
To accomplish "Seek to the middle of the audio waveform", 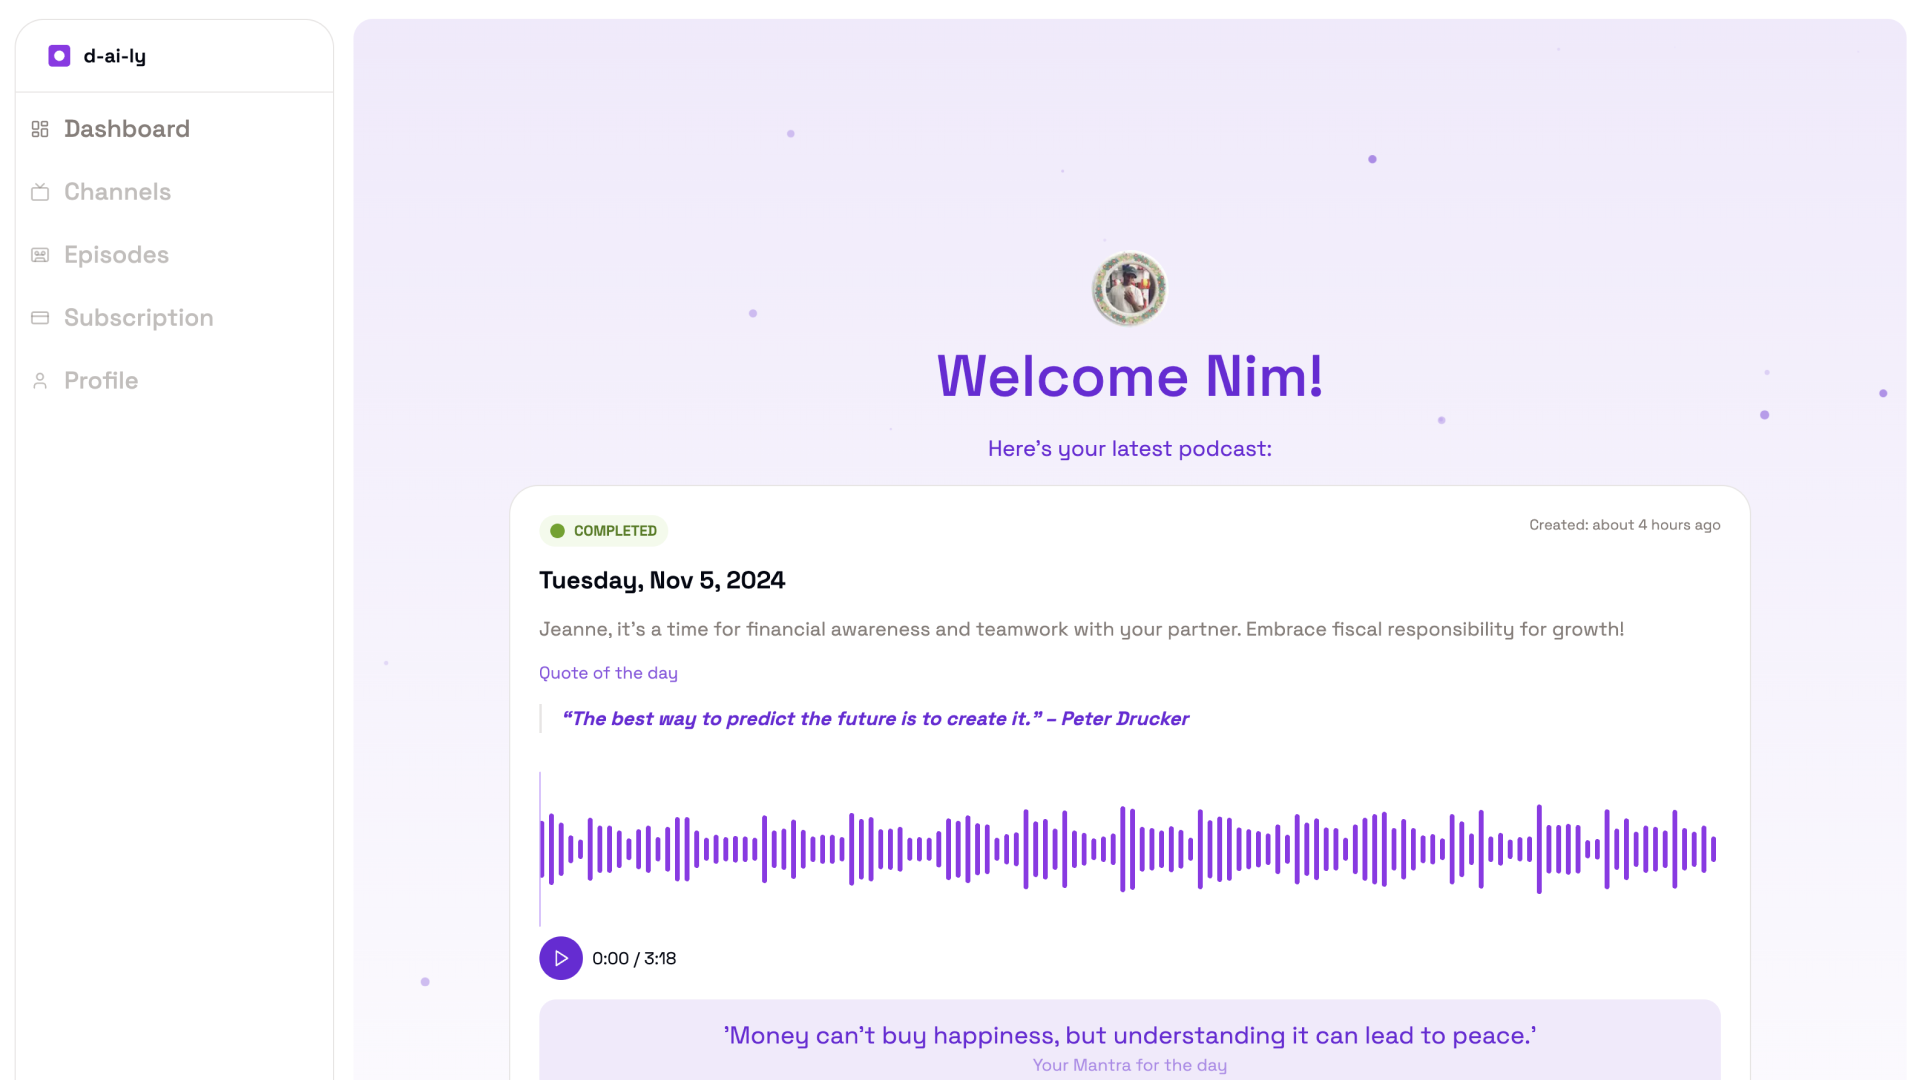I will pyautogui.click(x=1129, y=849).
